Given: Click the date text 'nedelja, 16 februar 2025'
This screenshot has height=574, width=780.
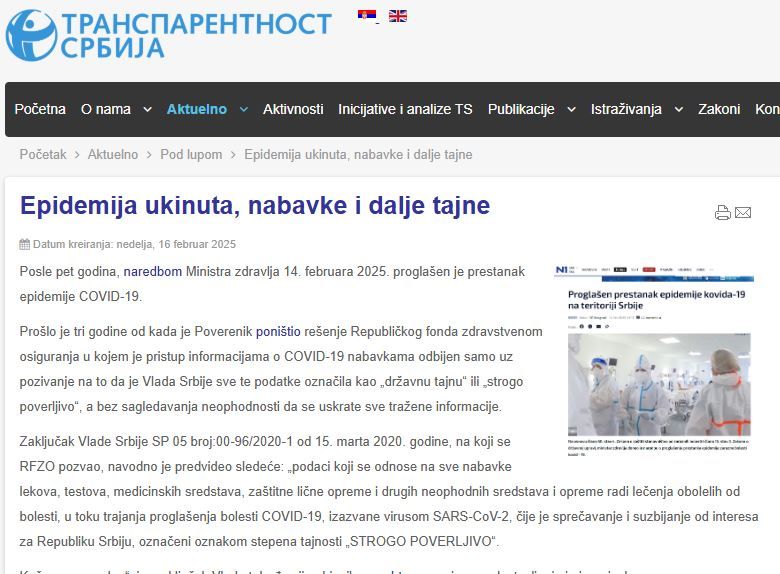Looking at the screenshot, I should tap(176, 244).
